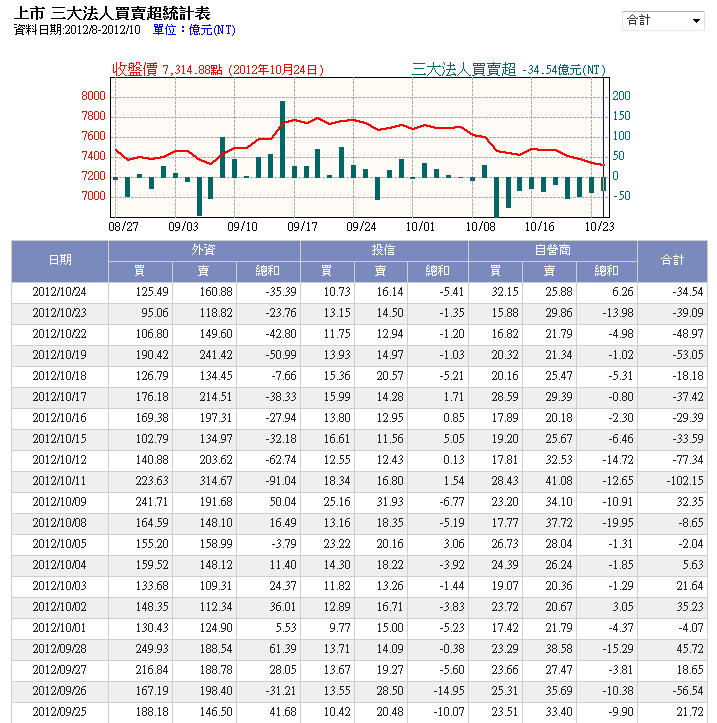The image size is (717, 723).
Task: Select the 2012/10/11 date cell
Action: click(60, 481)
